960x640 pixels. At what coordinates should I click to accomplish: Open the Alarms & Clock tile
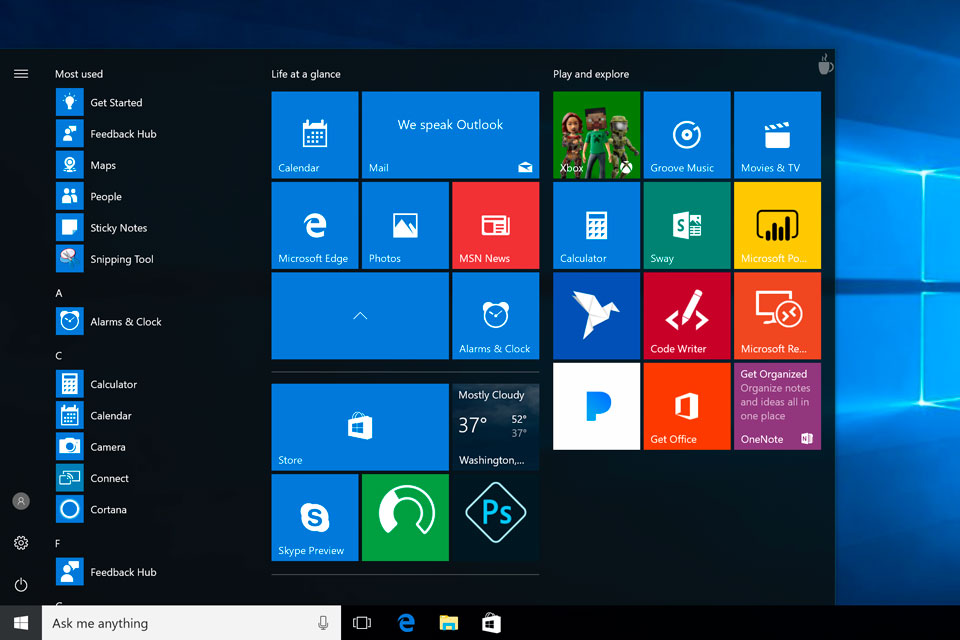click(496, 316)
